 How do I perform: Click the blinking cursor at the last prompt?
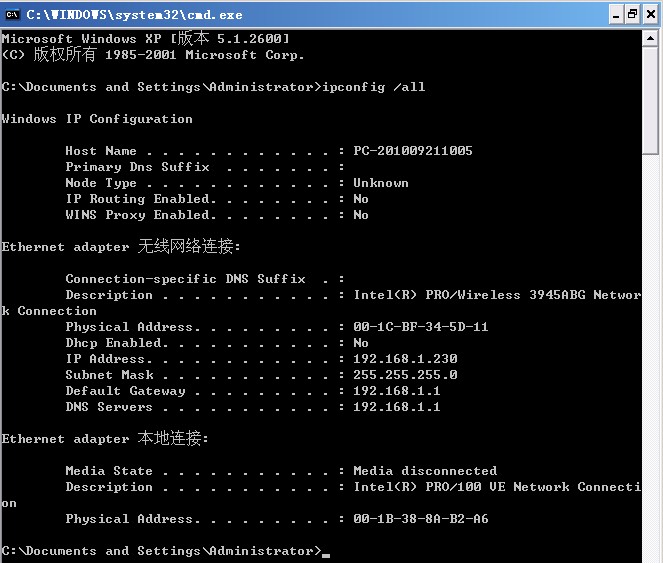pyautogui.click(x=326, y=552)
